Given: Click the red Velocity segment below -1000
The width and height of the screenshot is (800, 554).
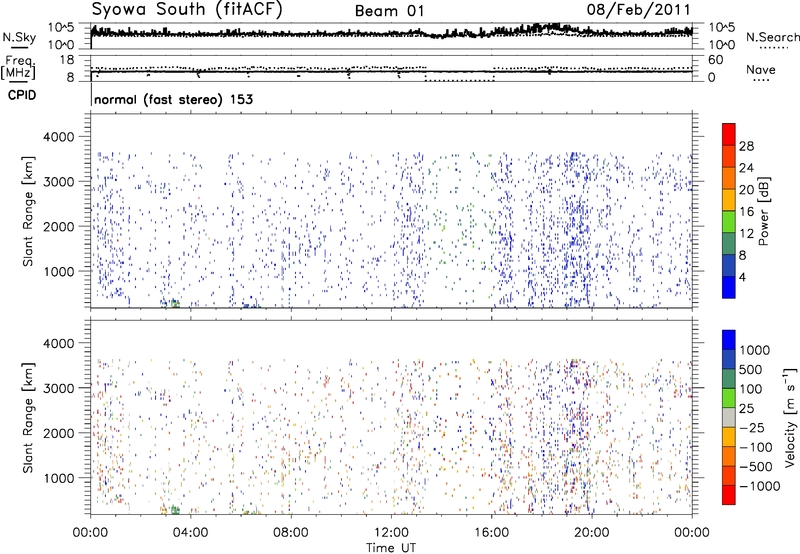Looking at the screenshot, I should 729,495.
